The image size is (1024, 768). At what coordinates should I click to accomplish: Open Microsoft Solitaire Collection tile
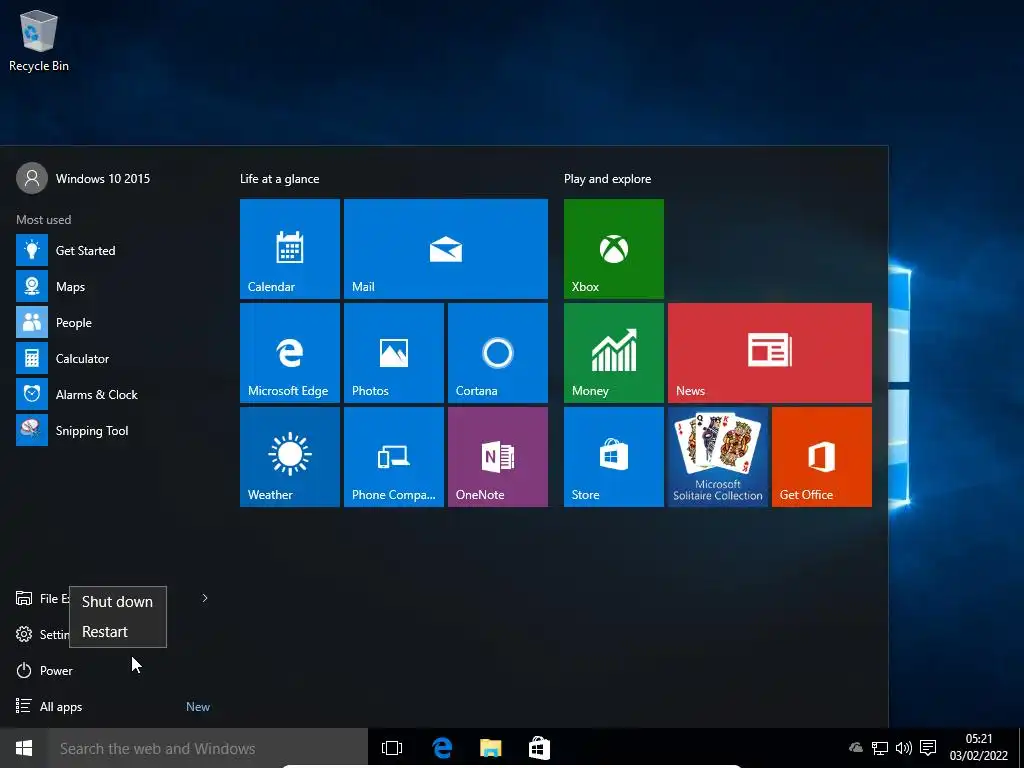point(718,456)
